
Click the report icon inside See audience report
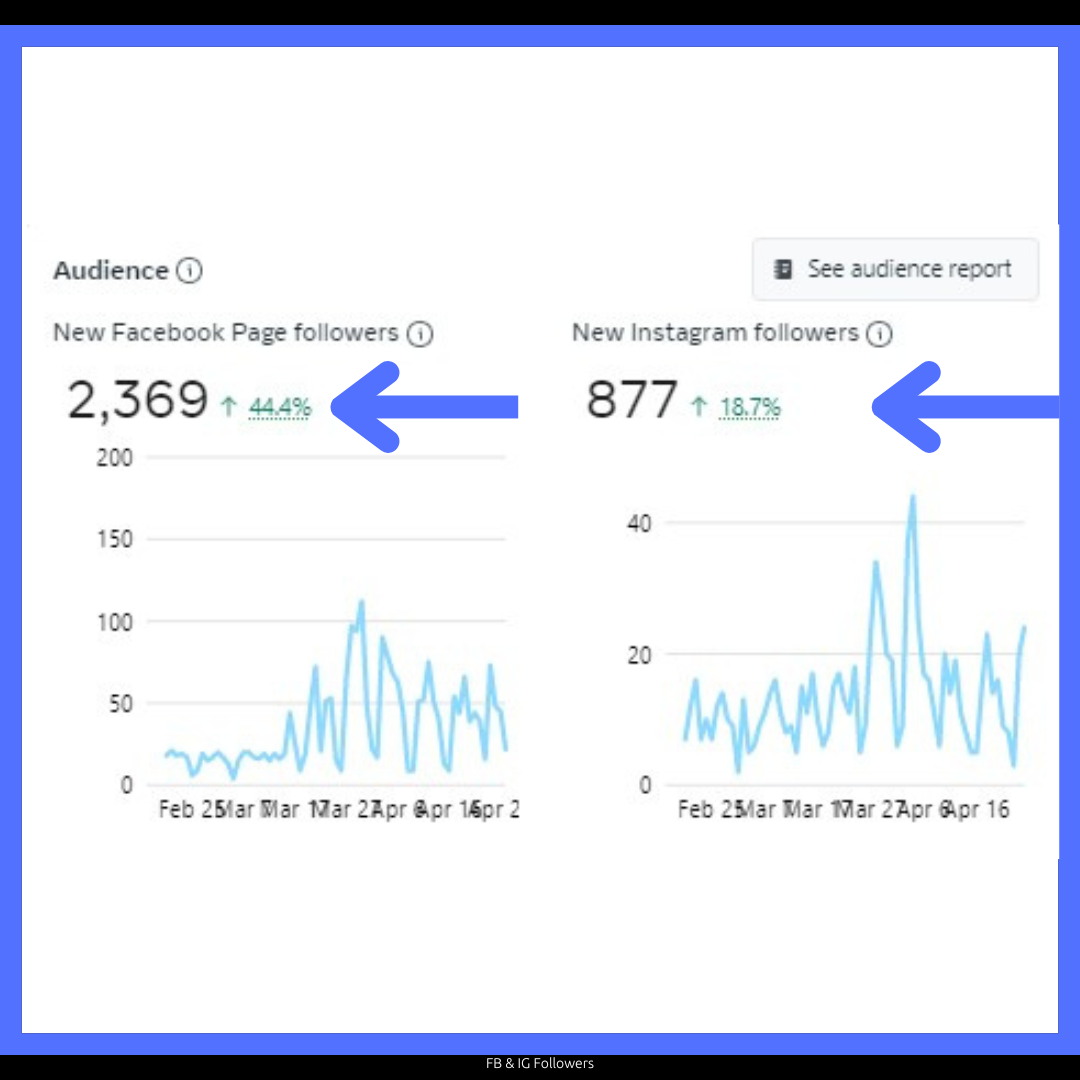(783, 269)
